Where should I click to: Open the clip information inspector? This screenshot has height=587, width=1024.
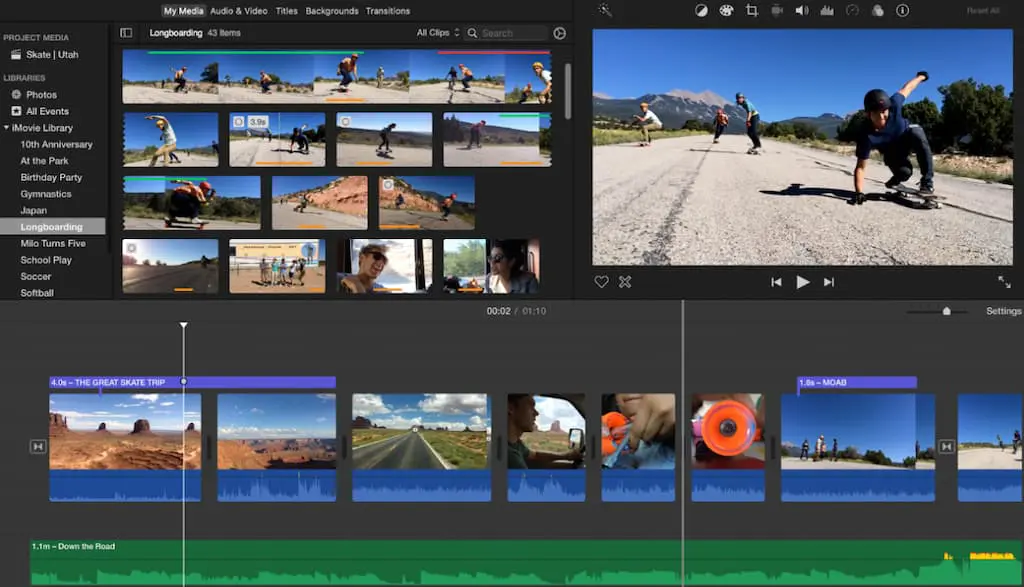[903, 10]
